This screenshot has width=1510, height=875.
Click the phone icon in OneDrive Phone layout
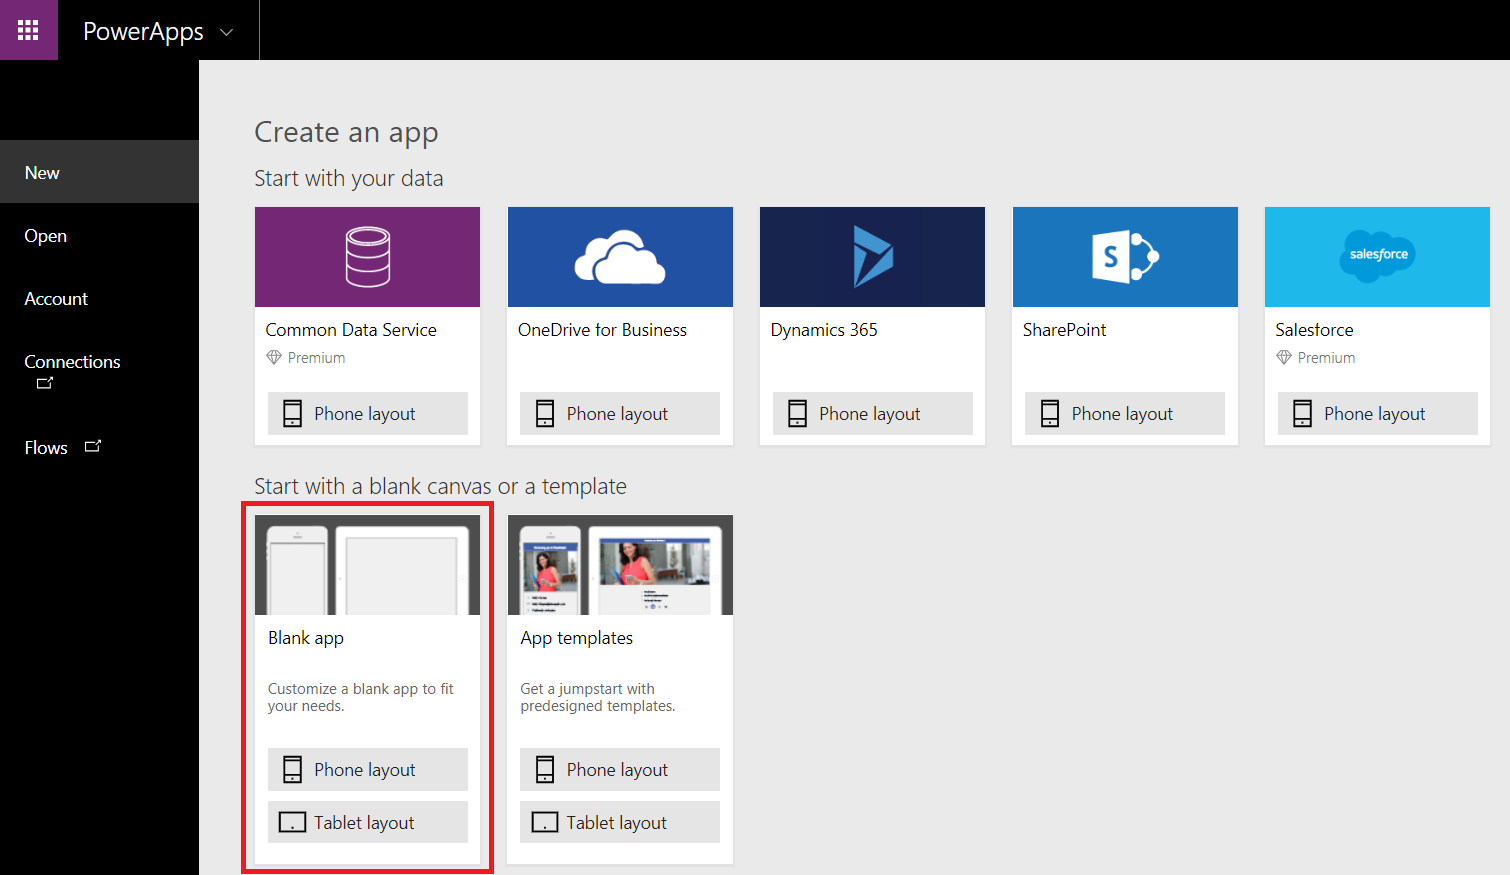coord(545,413)
